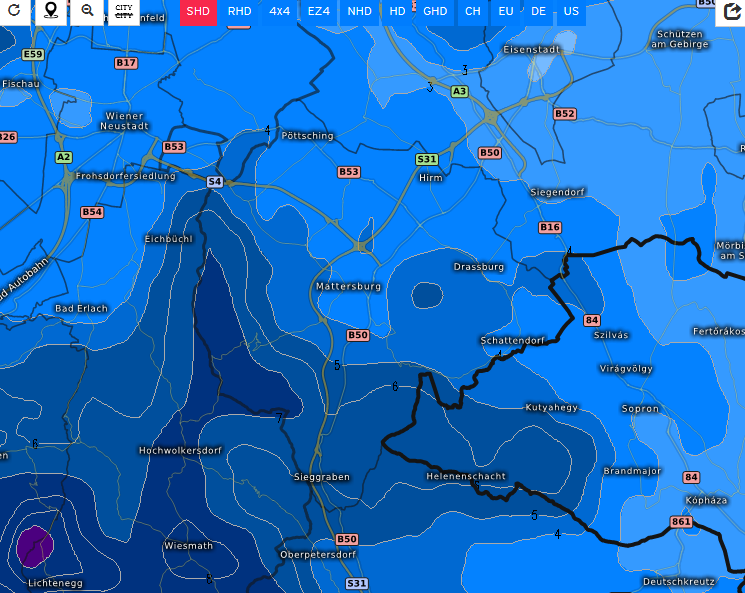Screen dimensions: 745x593
Task: Select the SHD model tab
Action: pyautogui.click(x=198, y=12)
